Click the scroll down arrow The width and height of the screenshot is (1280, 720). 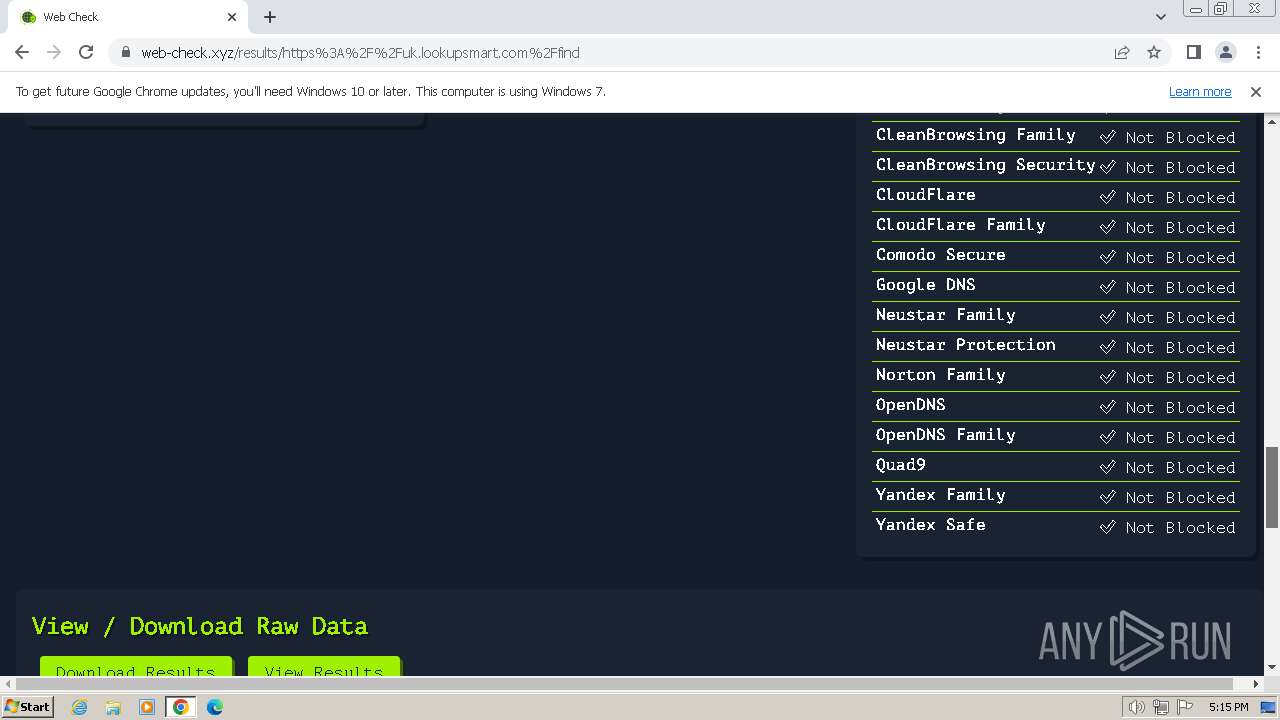tap(1272, 667)
